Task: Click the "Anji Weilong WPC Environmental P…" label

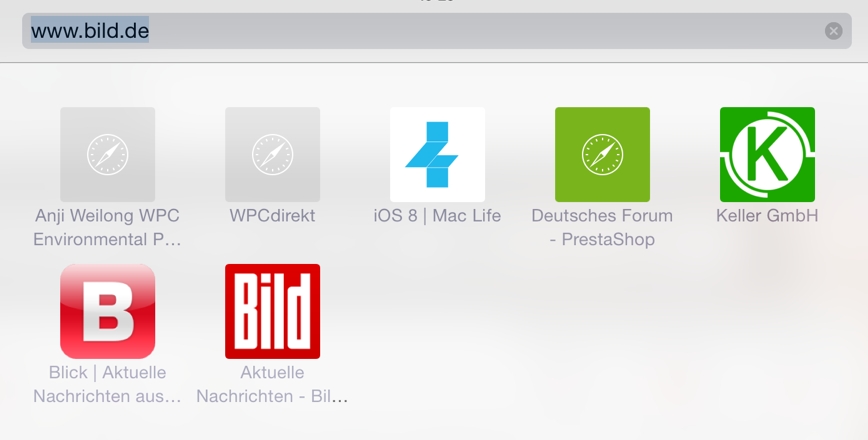Action: pyautogui.click(x=107, y=227)
